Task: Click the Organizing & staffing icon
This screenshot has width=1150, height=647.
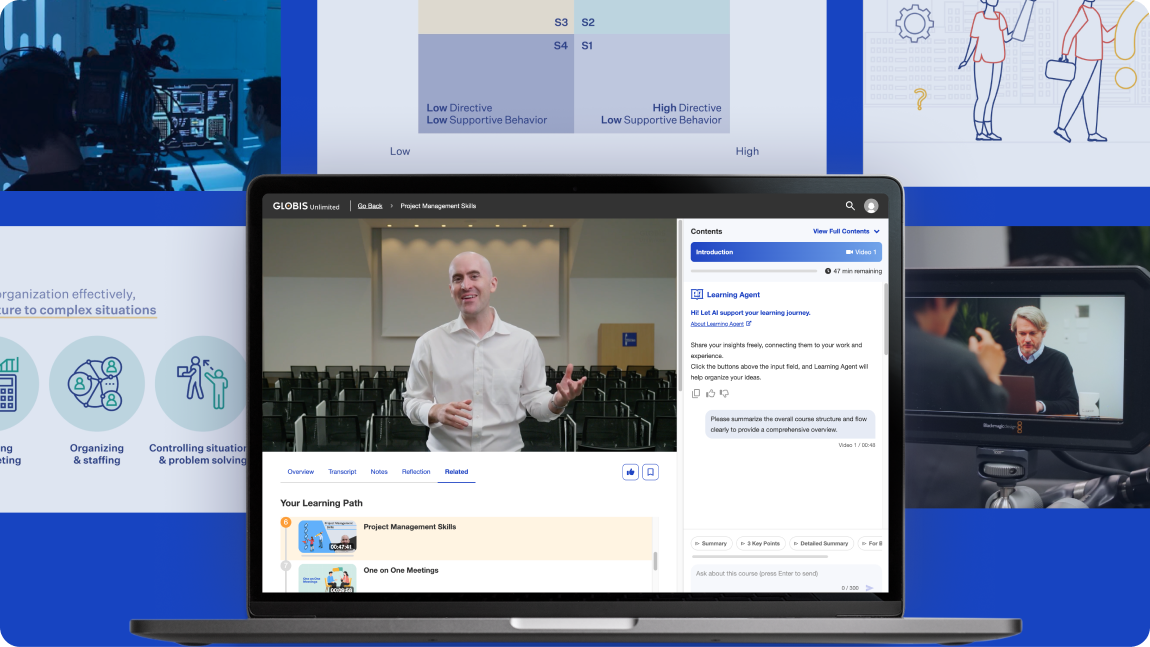Action: pyautogui.click(x=97, y=384)
